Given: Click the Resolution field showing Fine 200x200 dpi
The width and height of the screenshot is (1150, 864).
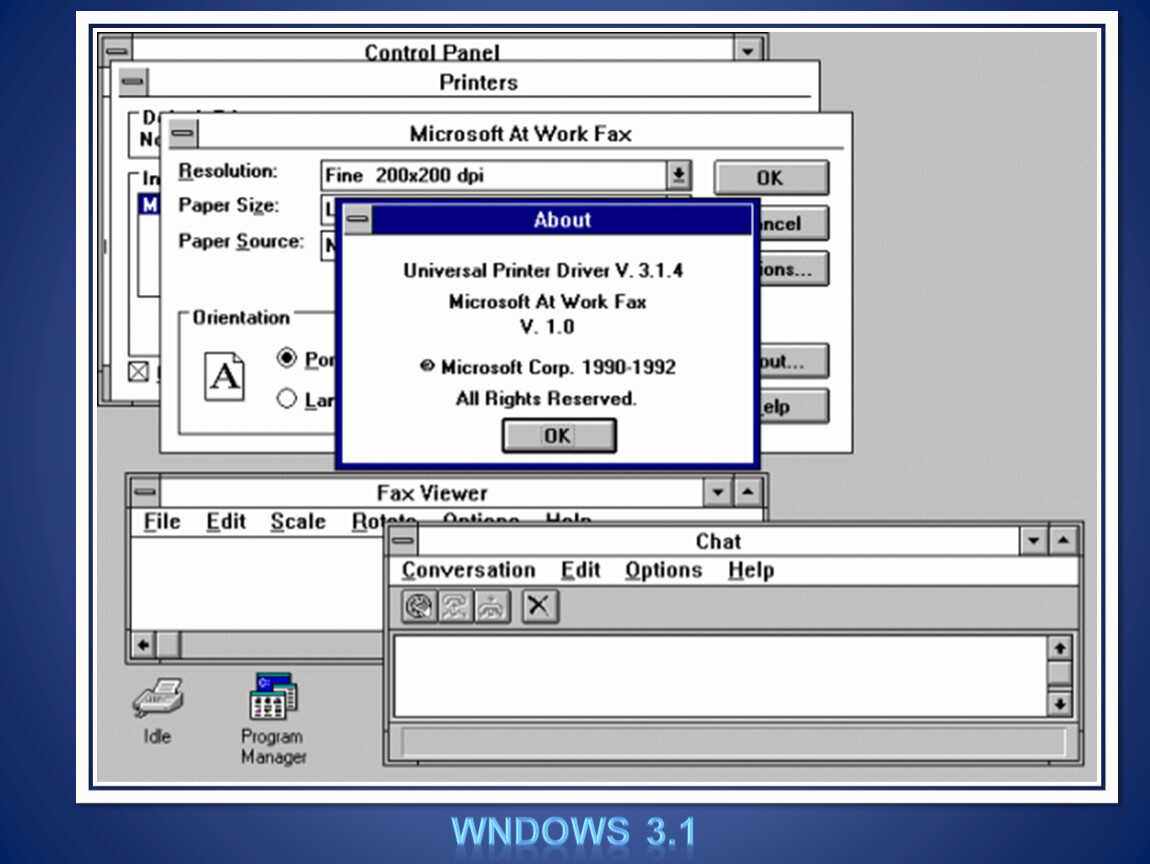Looking at the screenshot, I should coord(494,175).
